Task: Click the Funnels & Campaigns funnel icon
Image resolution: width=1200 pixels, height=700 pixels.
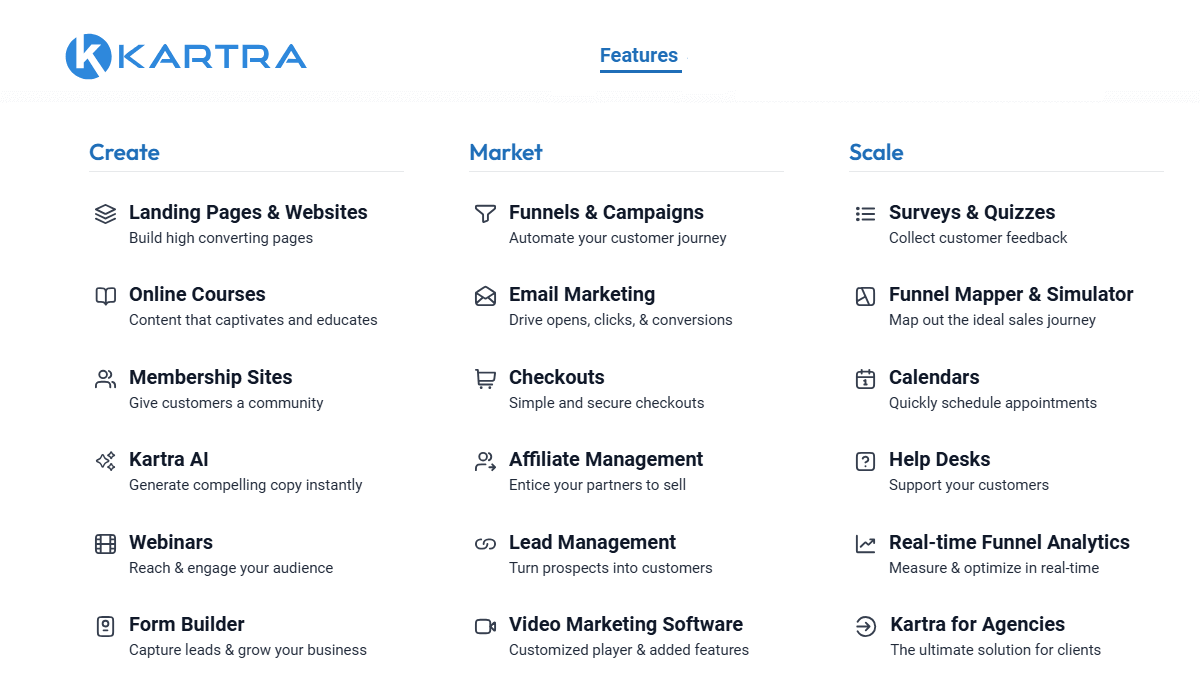Action: click(485, 213)
